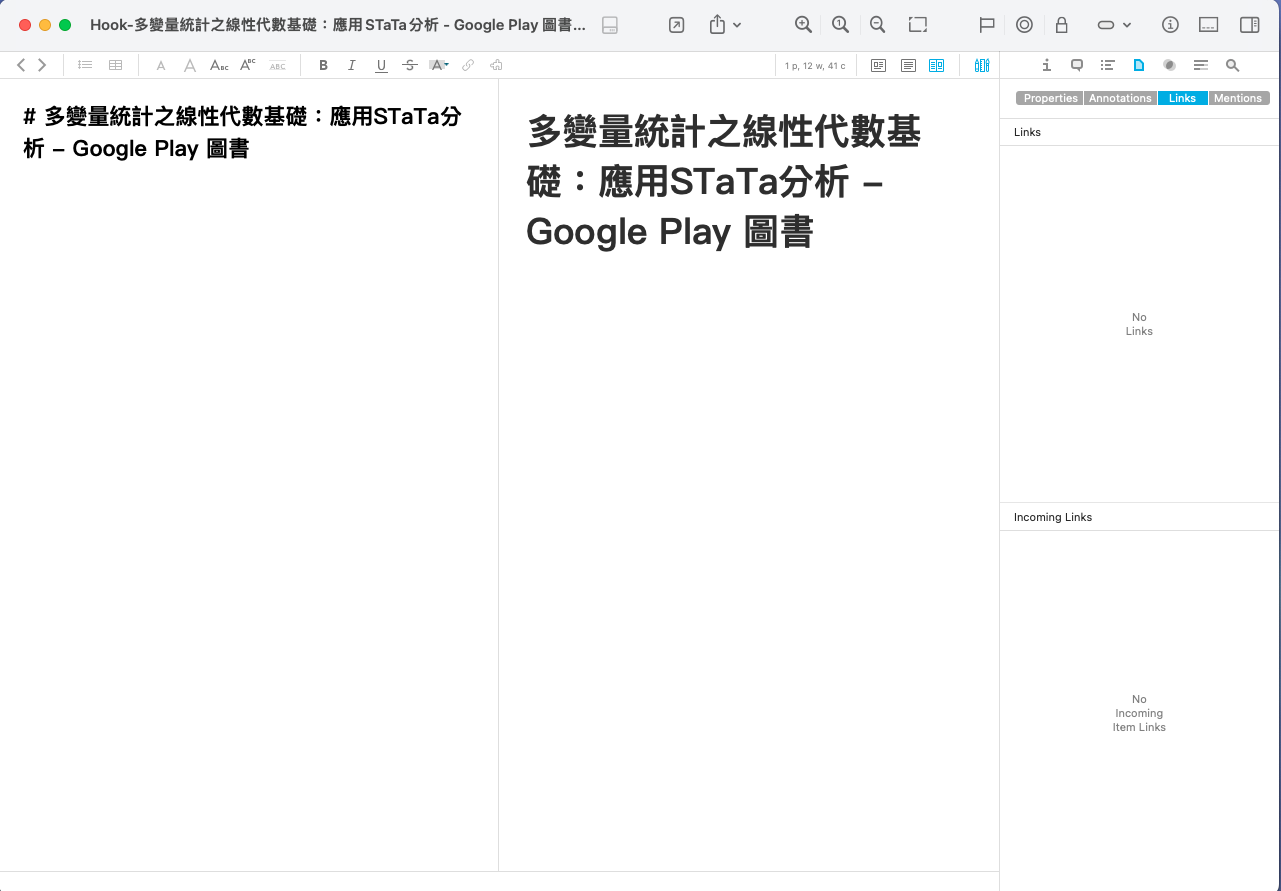The width and height of the screenshot is (1281, 891).
Task: Show the Info inspector pane
Action: tap(1046, 65)
